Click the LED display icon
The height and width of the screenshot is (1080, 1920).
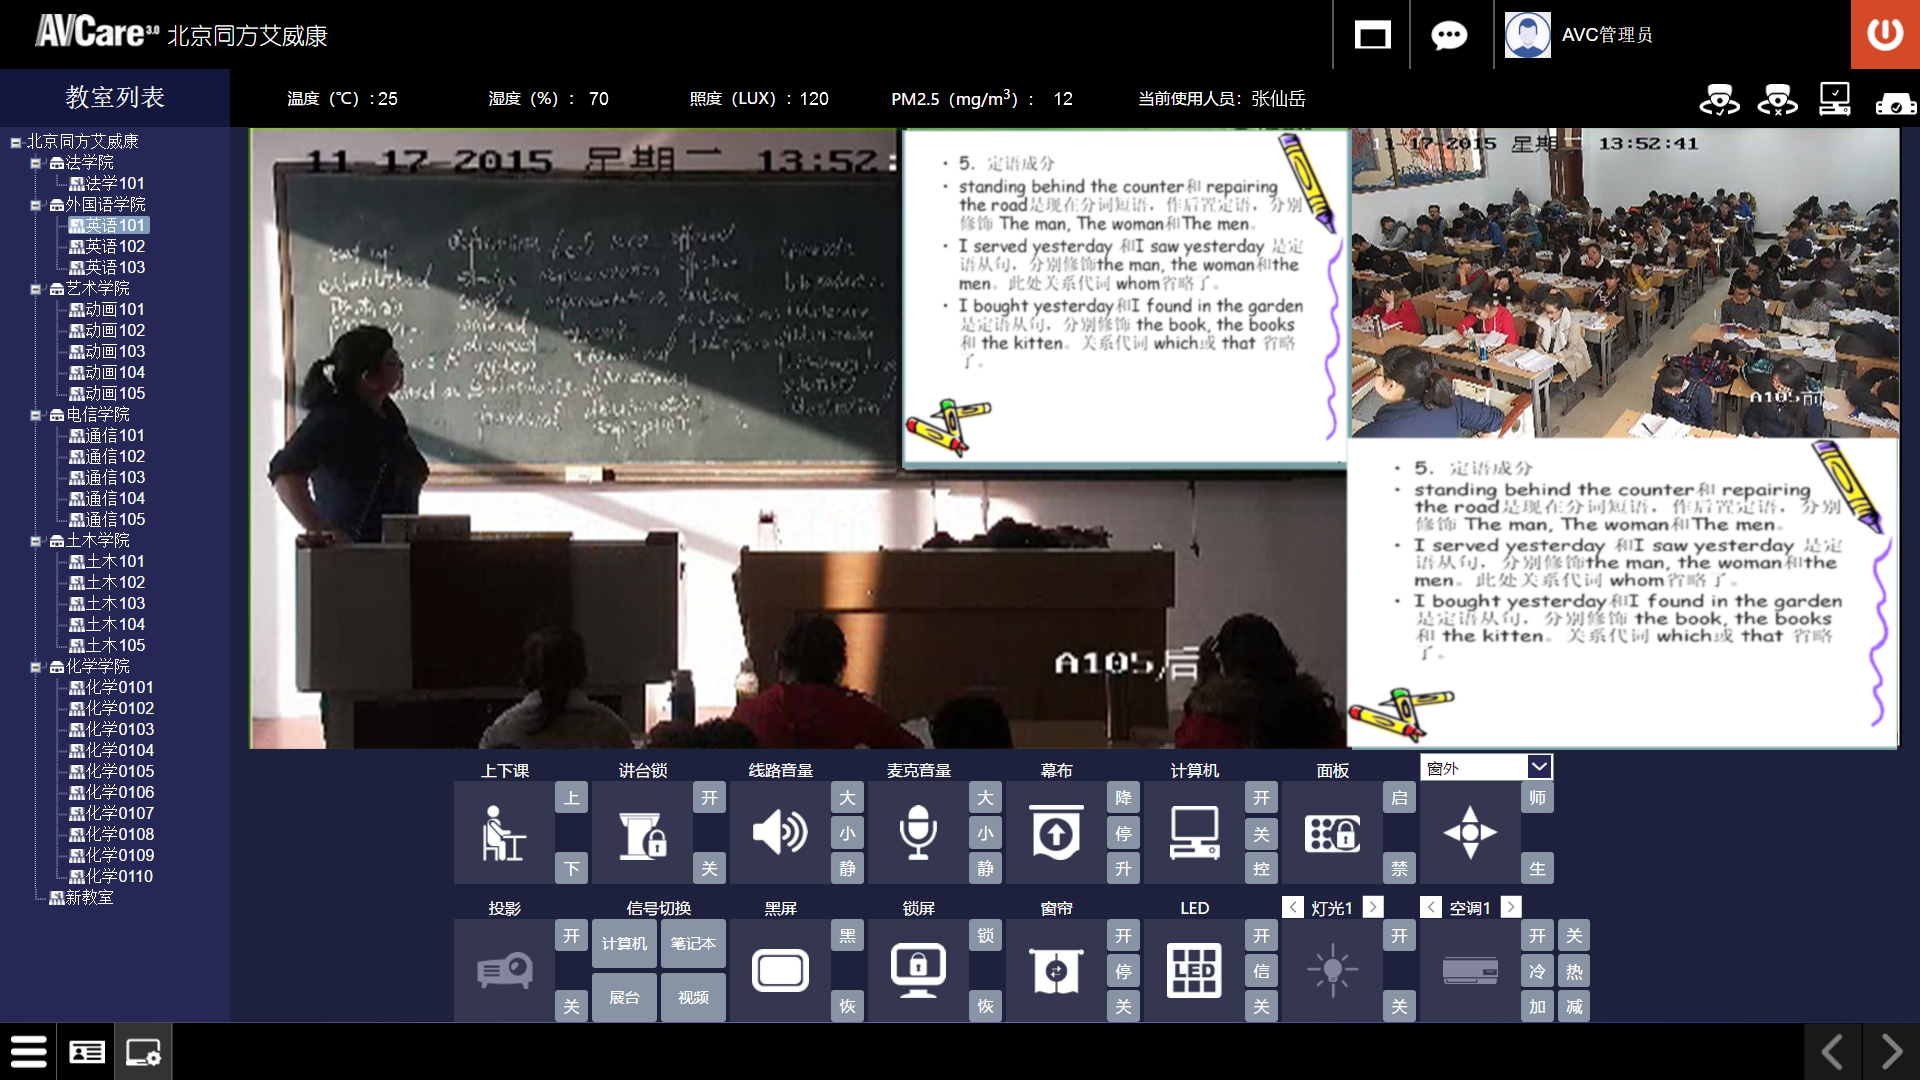coord(1194,970)
